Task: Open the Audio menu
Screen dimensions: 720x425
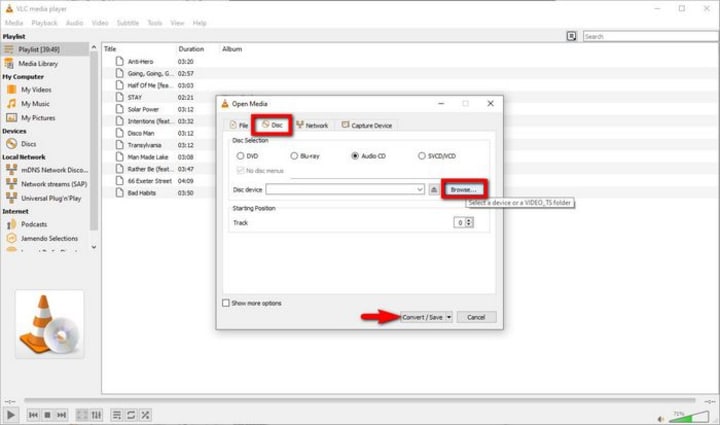Action: [74, 22]
